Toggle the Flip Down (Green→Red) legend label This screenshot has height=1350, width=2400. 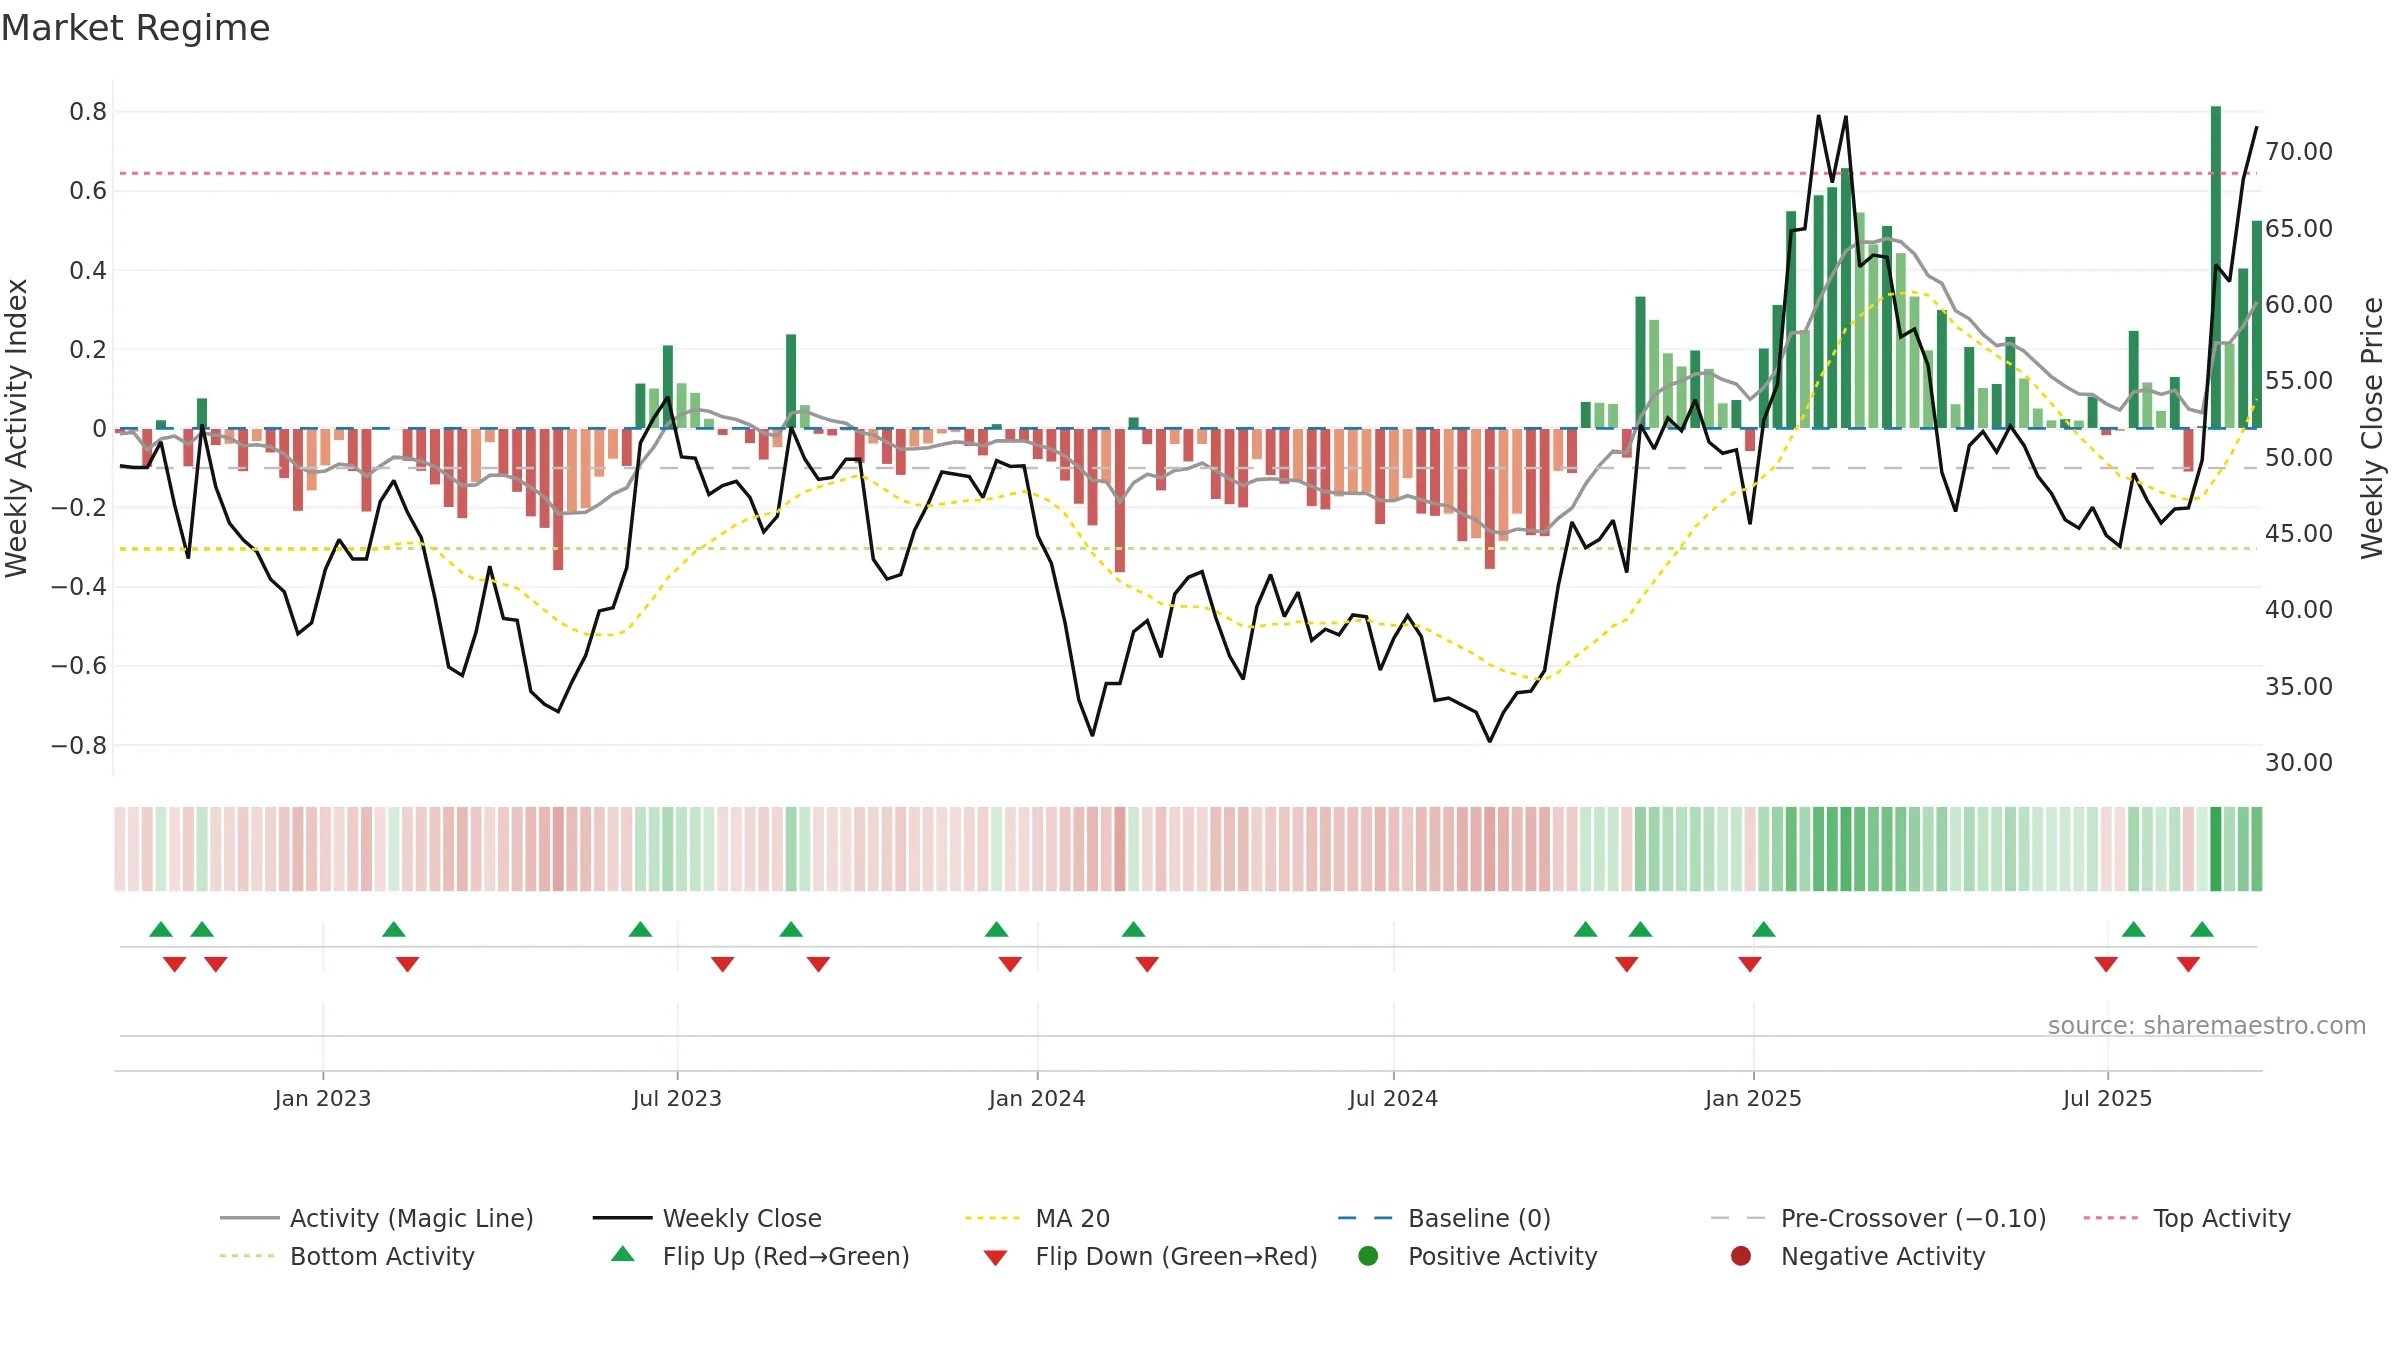coord(1177,1256)
